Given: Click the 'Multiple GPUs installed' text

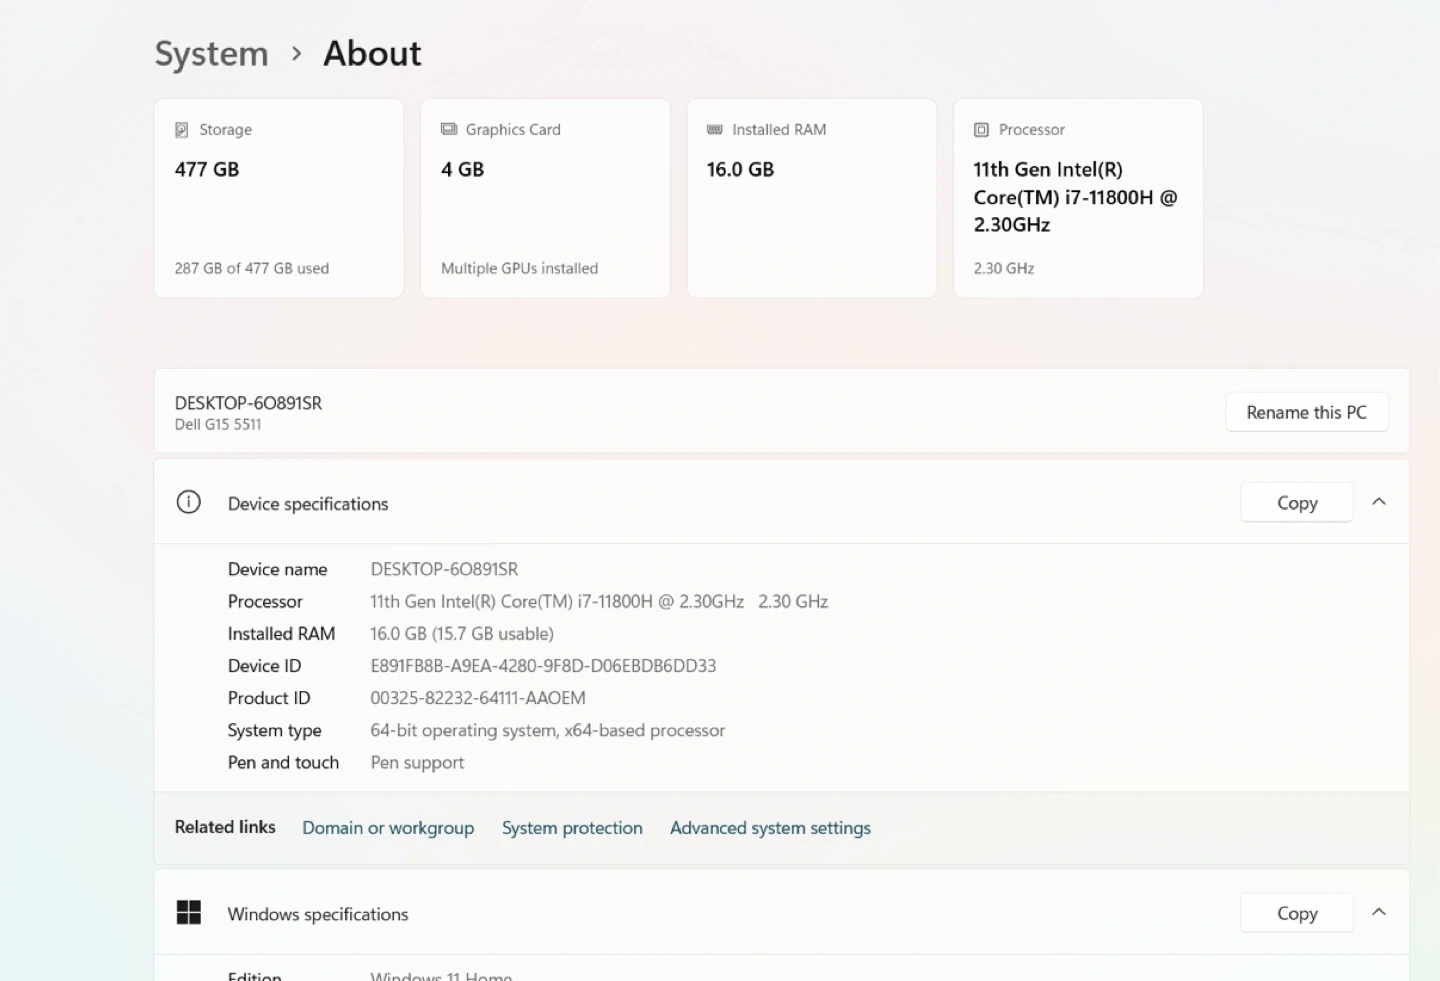Looking at the screenshot, I should (x=519, y=268).
